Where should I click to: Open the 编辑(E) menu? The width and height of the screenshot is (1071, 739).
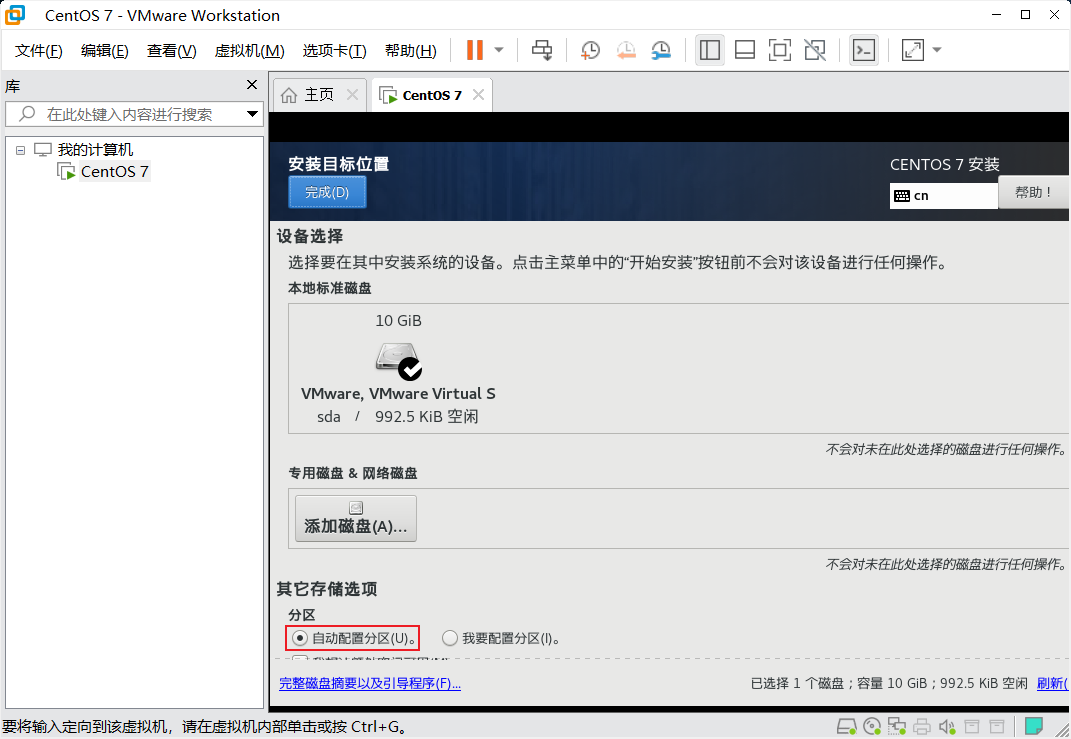pos(105,51)
